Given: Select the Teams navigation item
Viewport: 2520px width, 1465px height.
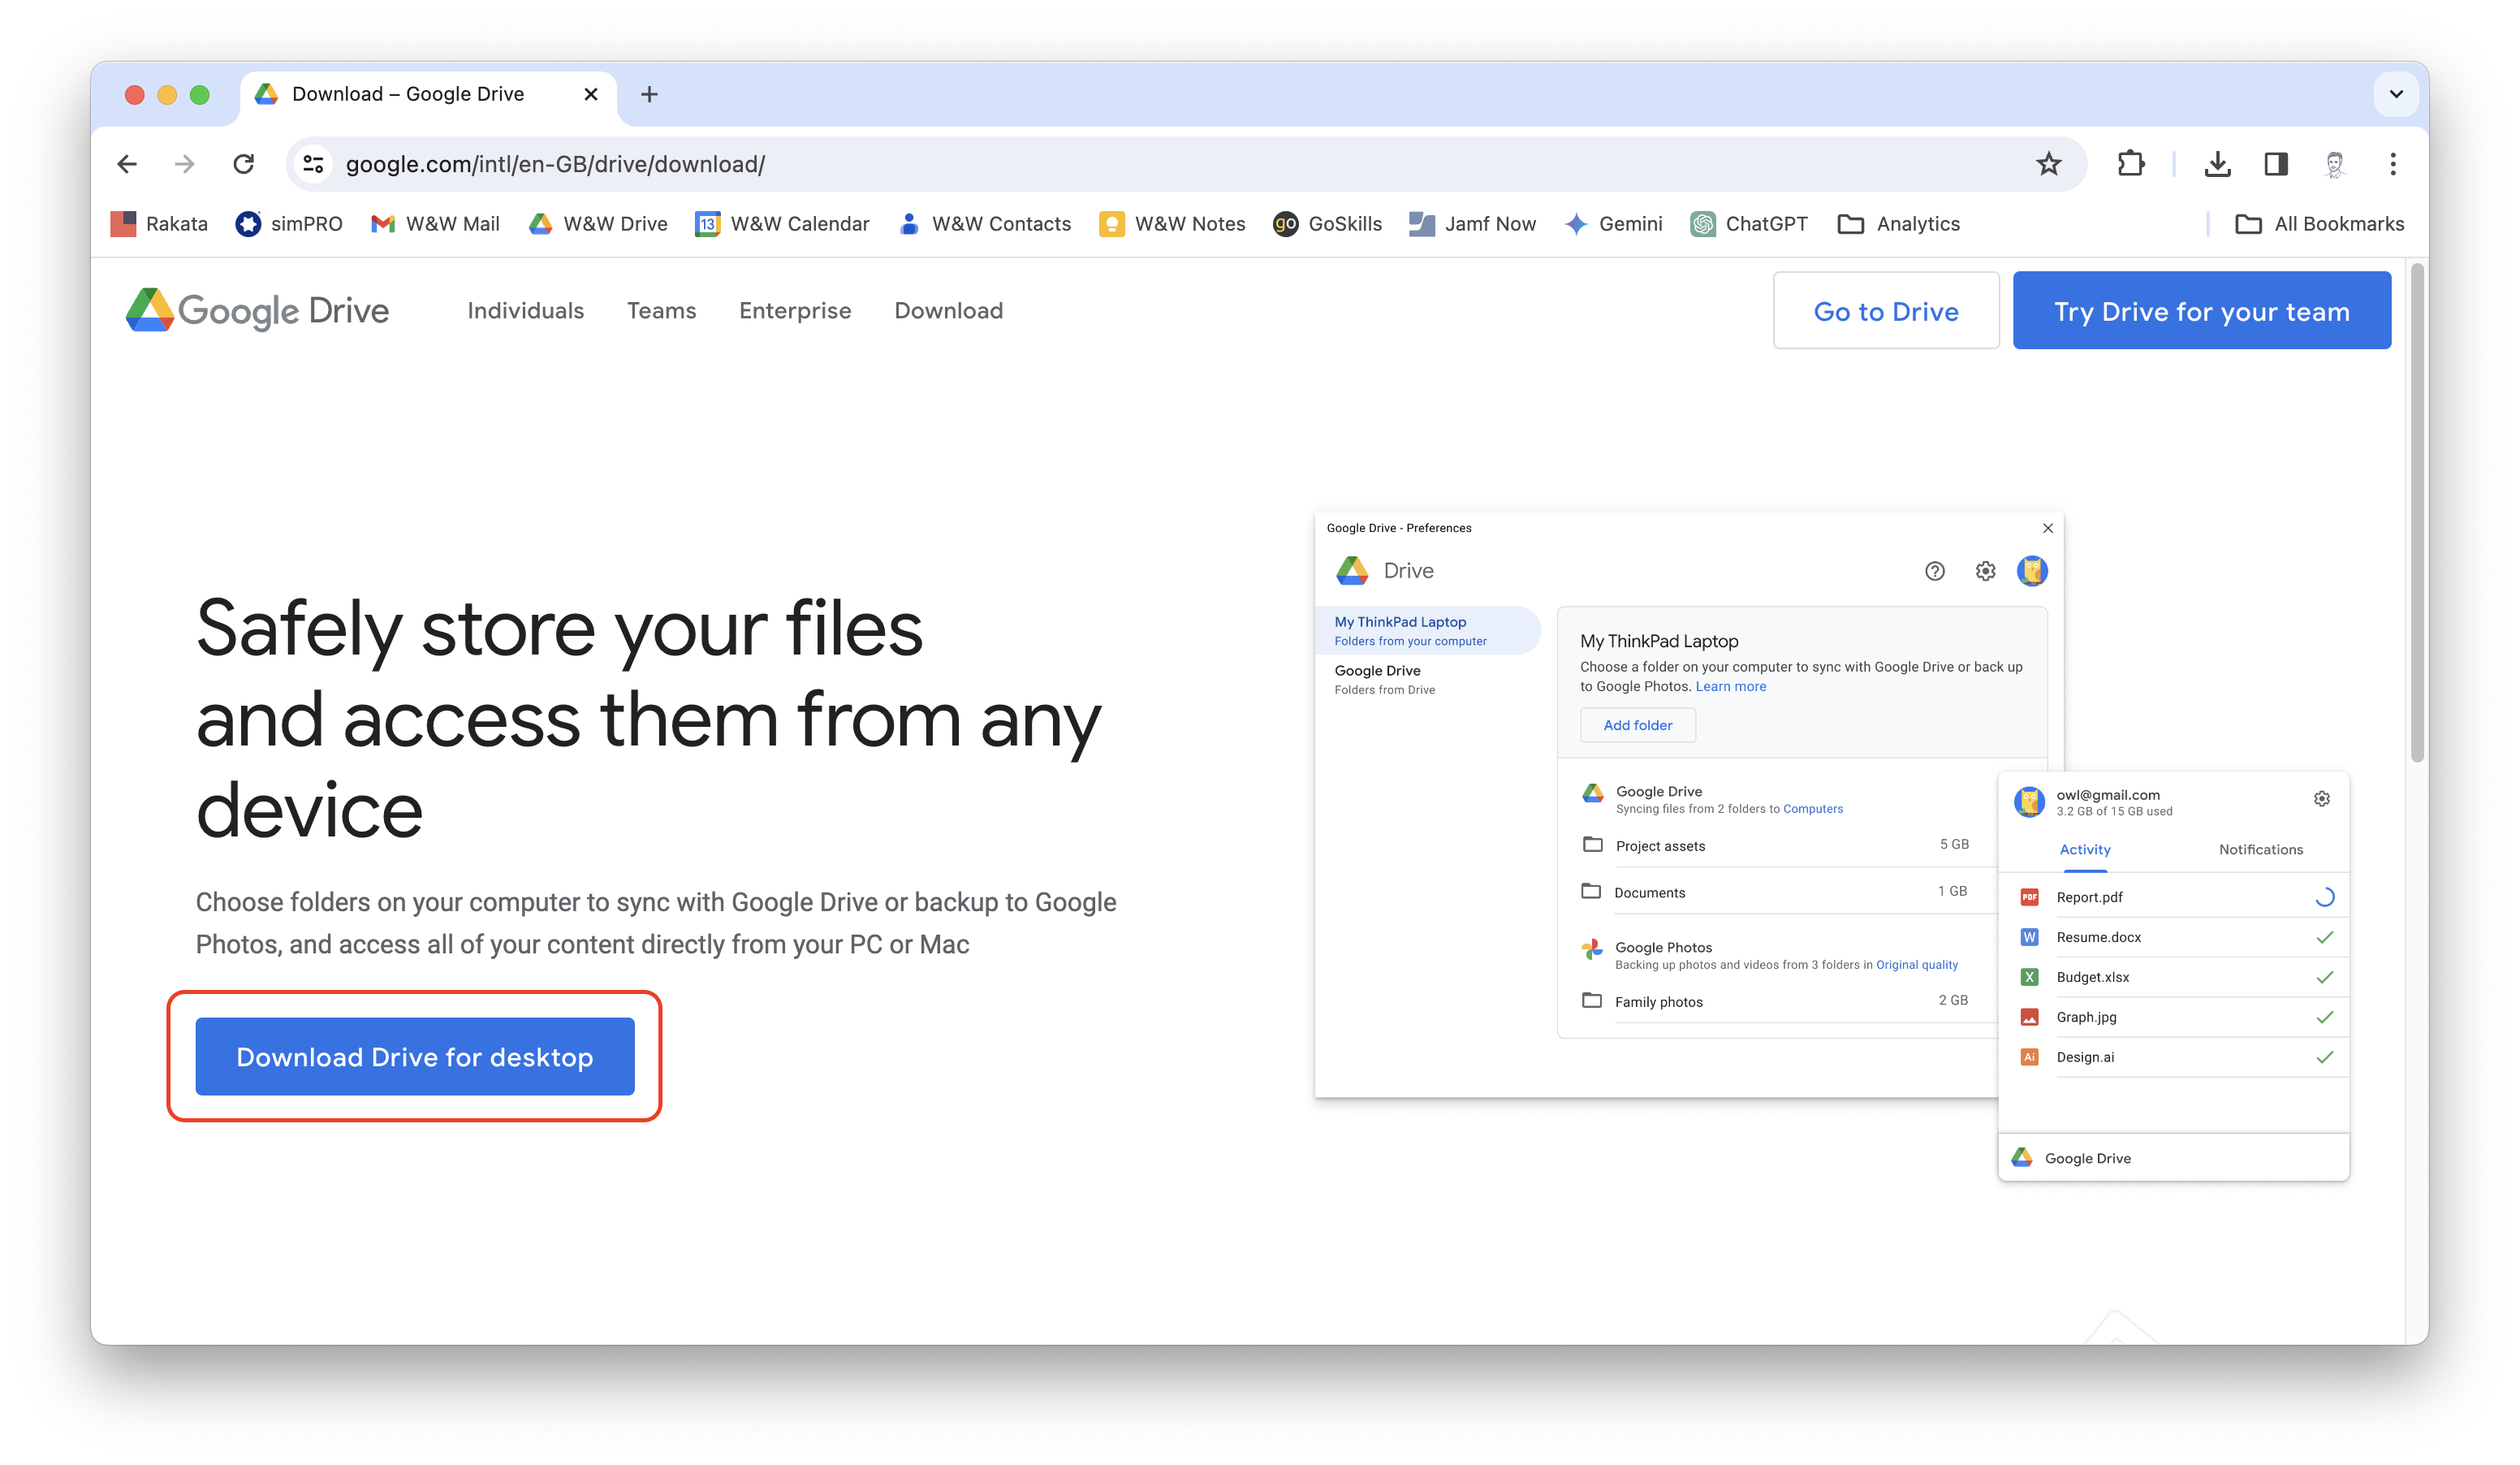Looking at the screenshot, I should [661, 311].
